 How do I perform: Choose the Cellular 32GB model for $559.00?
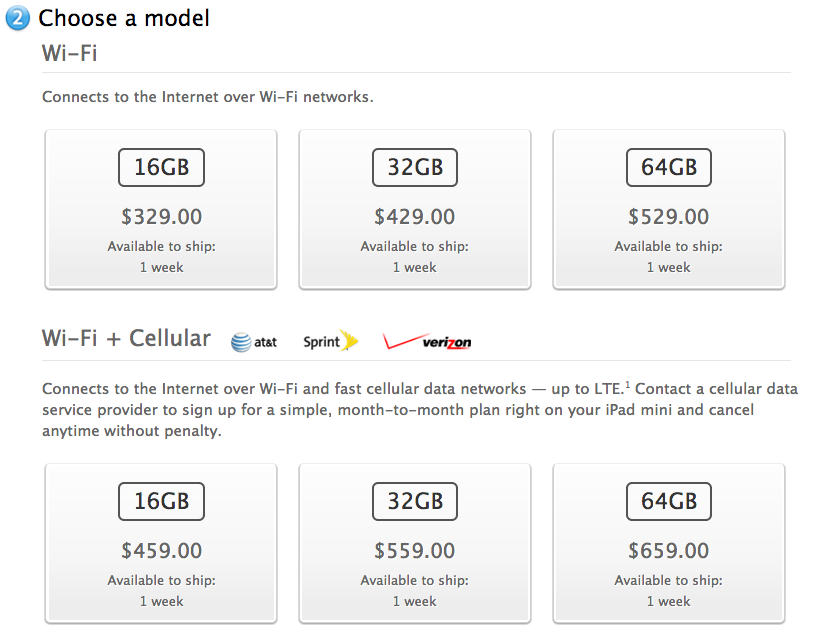click(x=415, y=543)
